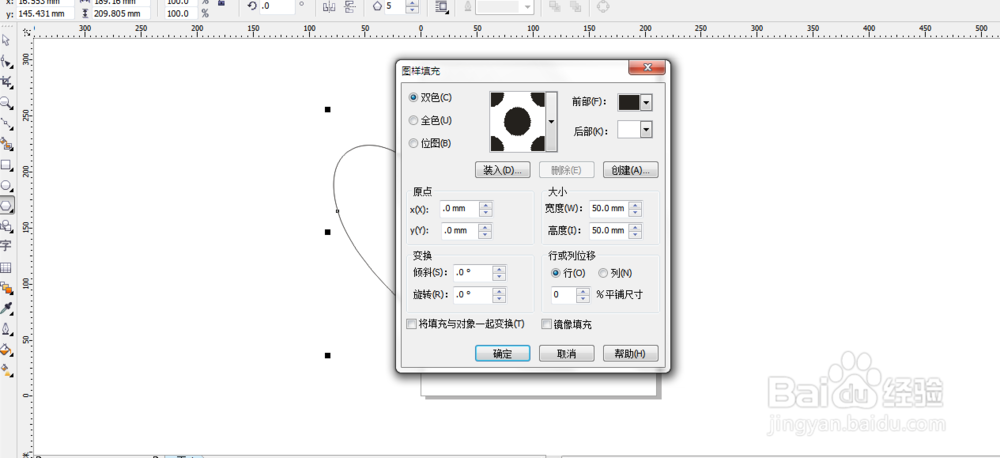The height and width of the screenshot is (458, 1000).
Task: Select the Basic Shapes tool
Action: (x=6, y=226)
